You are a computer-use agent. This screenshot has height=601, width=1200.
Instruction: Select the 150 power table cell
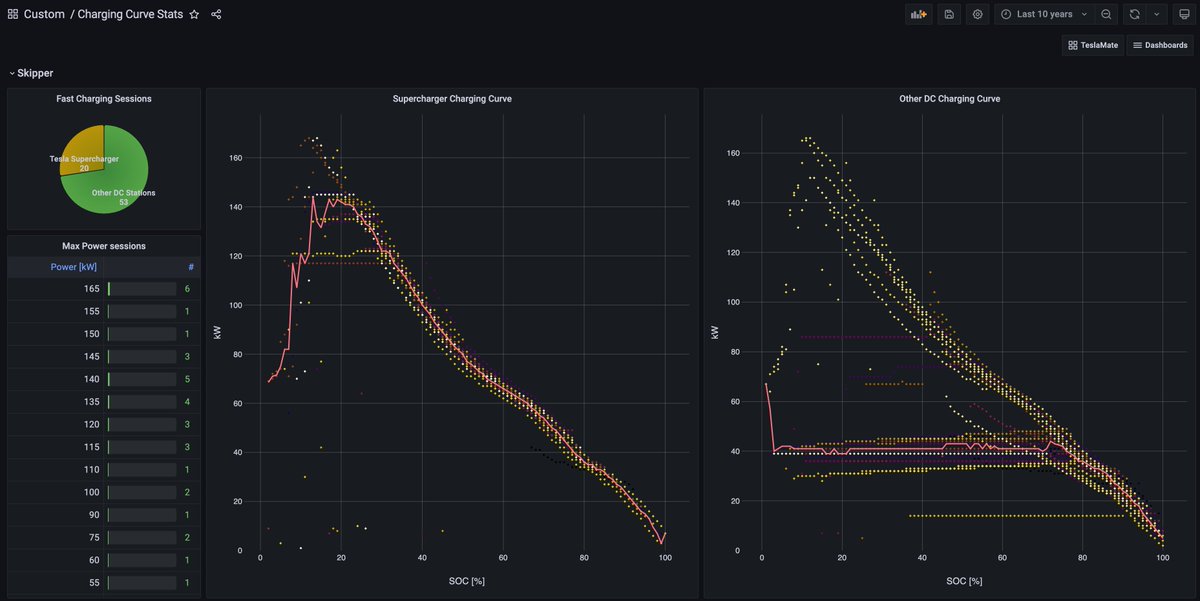point(55,334)
